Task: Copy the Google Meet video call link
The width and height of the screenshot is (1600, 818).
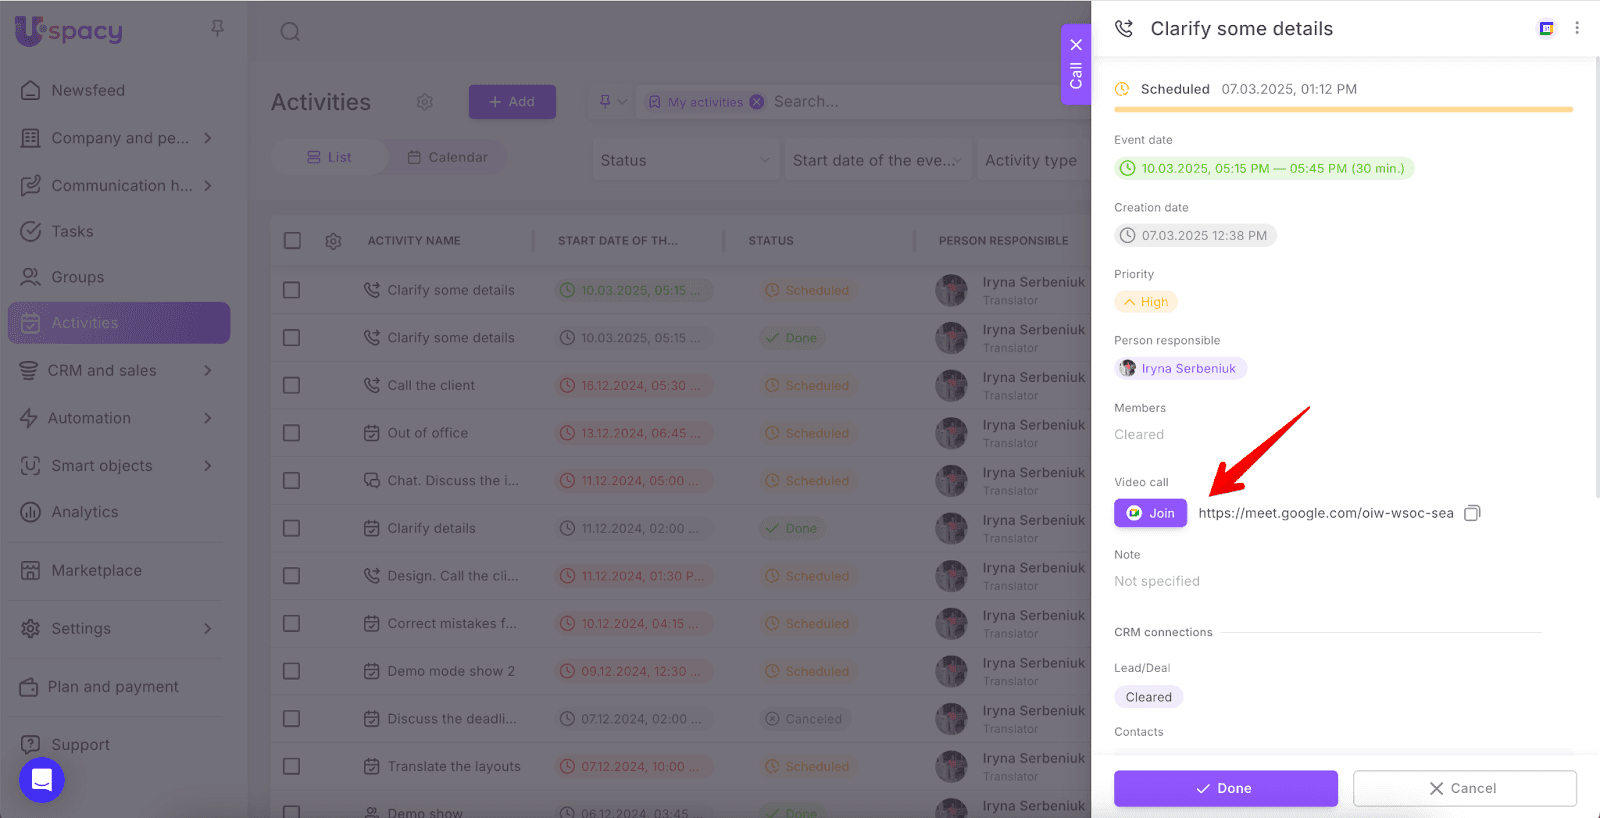Action: (1472, 513)
